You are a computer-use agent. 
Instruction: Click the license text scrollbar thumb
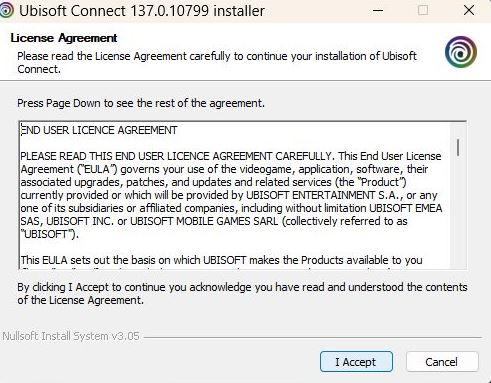[x=458, y=148]
